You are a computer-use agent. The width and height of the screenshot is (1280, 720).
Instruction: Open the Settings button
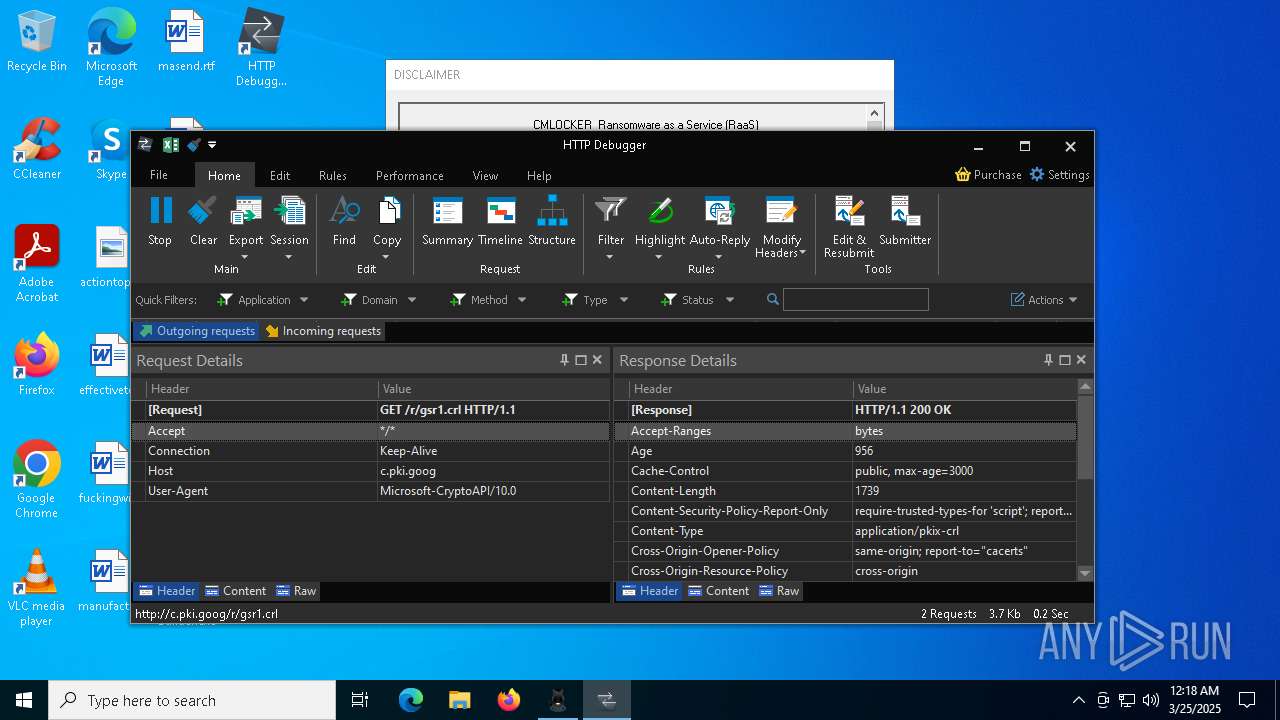pos(1059,175)
